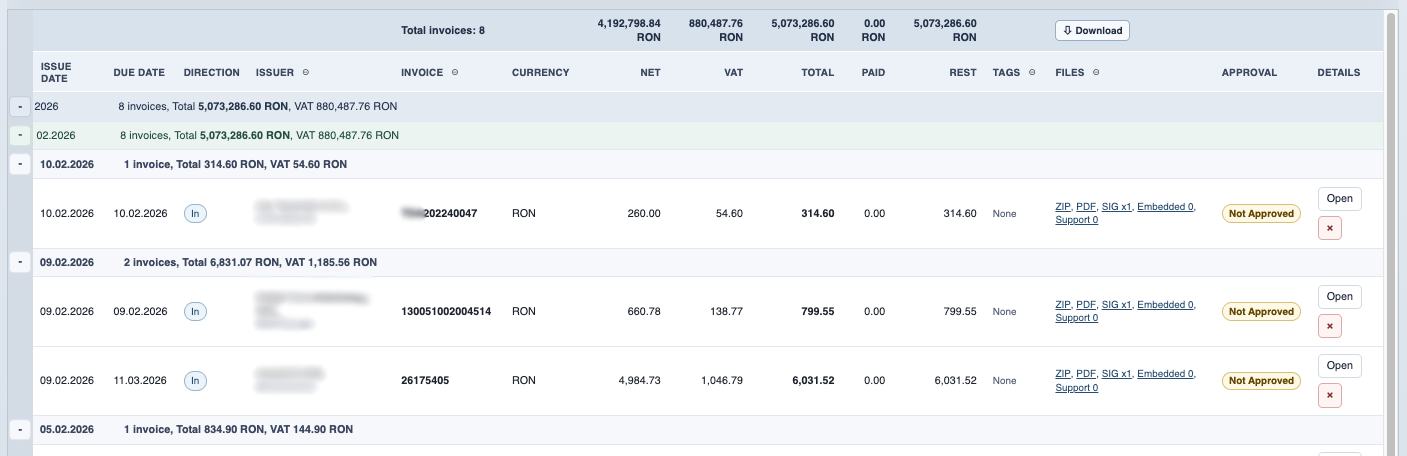Delete invoice 26175405 with red X
This screenshot has height=456, width=1407.
coord(1329,395)
